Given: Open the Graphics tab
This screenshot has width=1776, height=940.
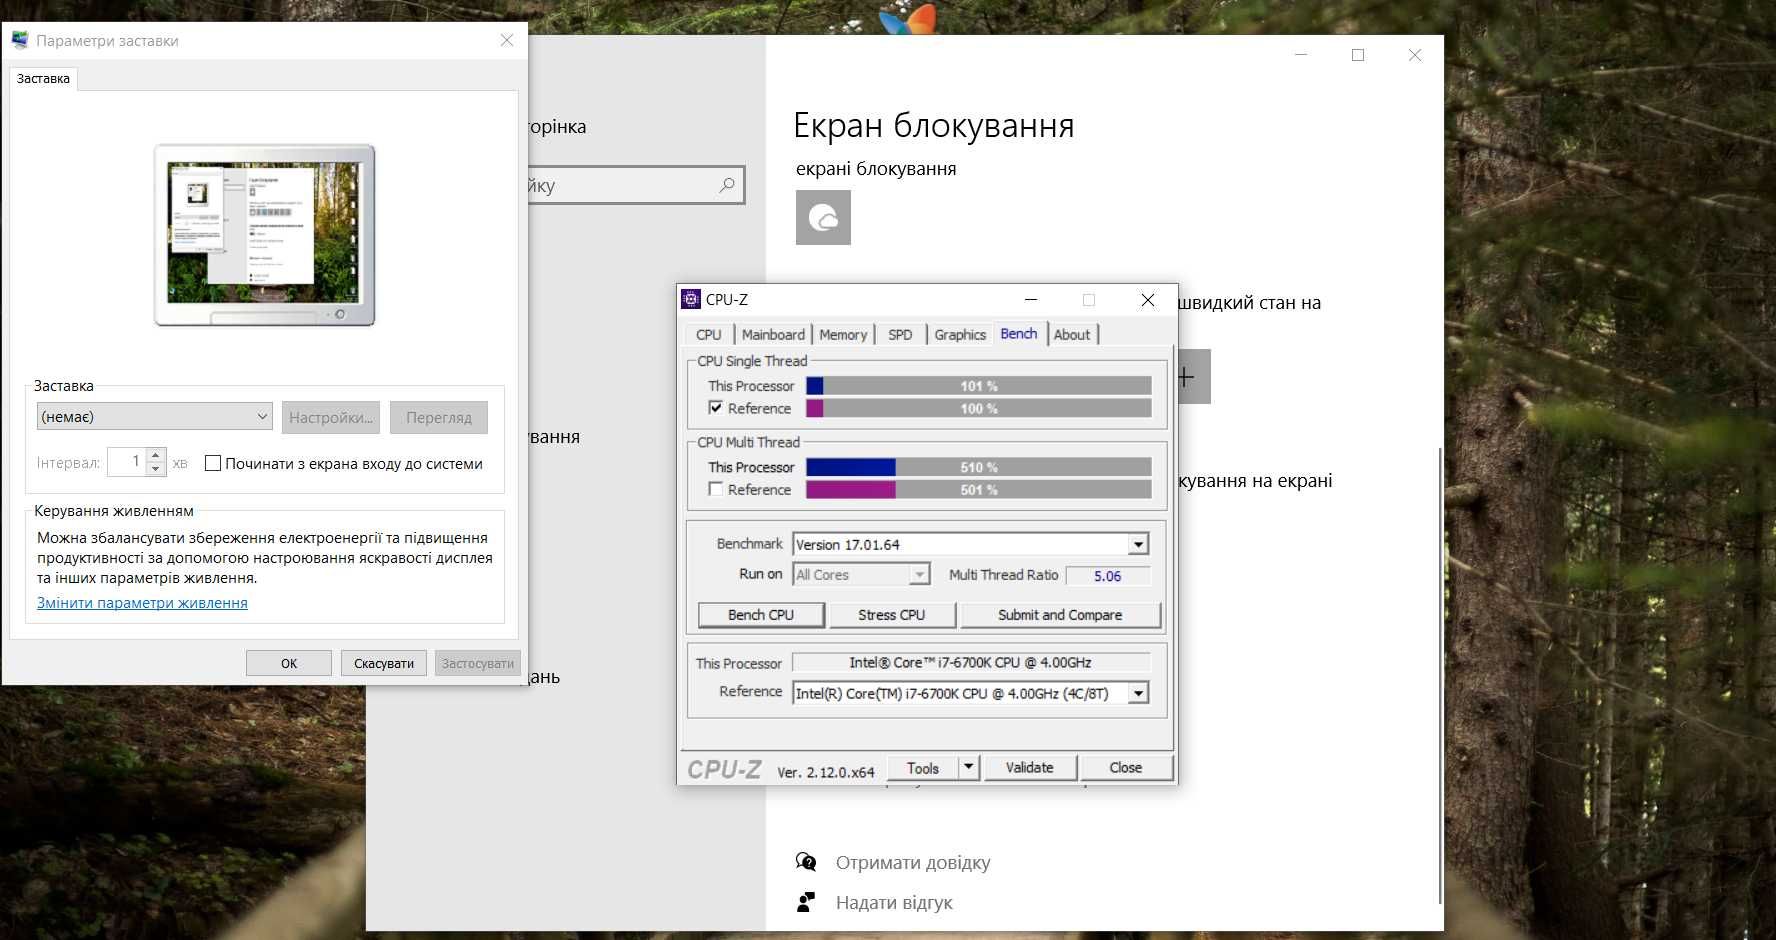Looking at the screenshot, I should [960, 335].
